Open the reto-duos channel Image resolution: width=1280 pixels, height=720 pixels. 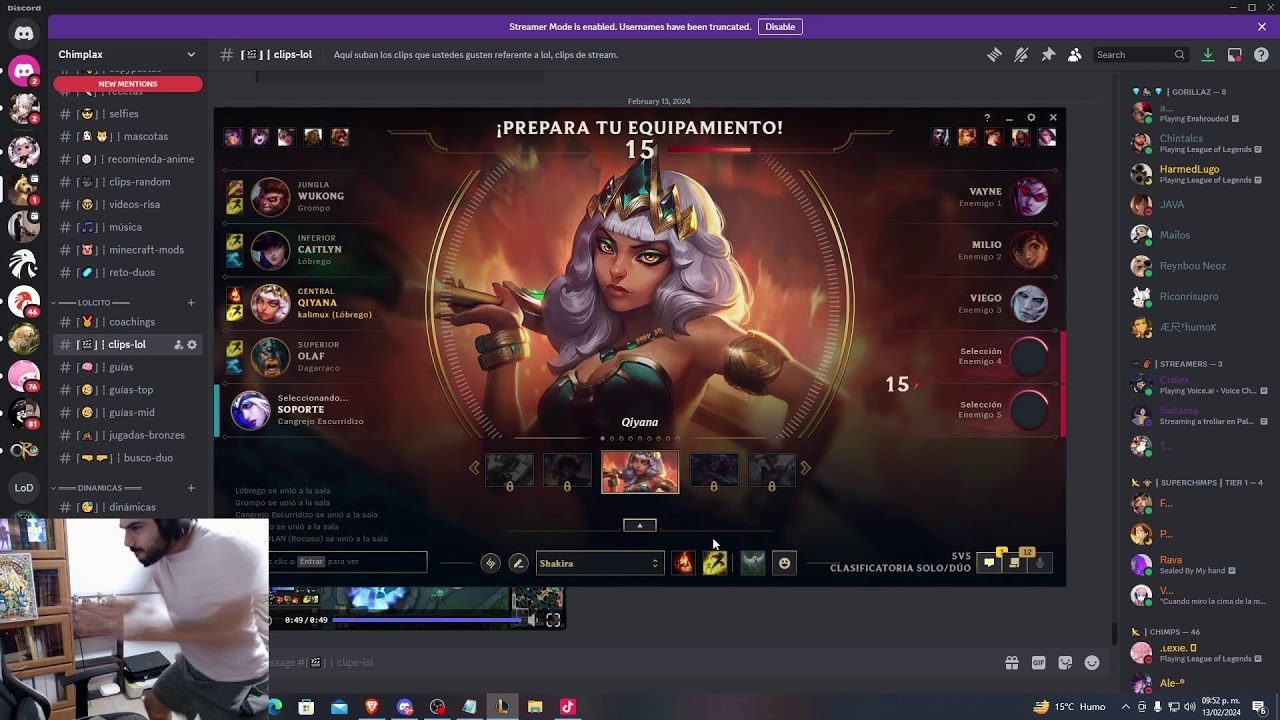coord(128,272)
